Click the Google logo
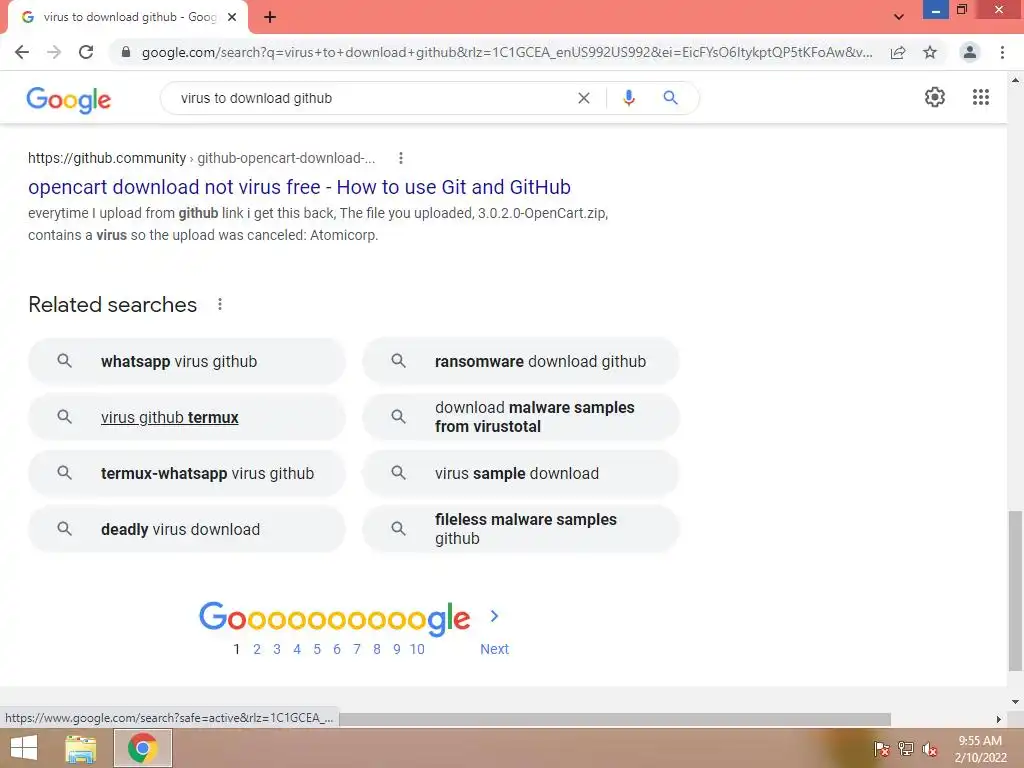1024x768 pixels. 69,99
